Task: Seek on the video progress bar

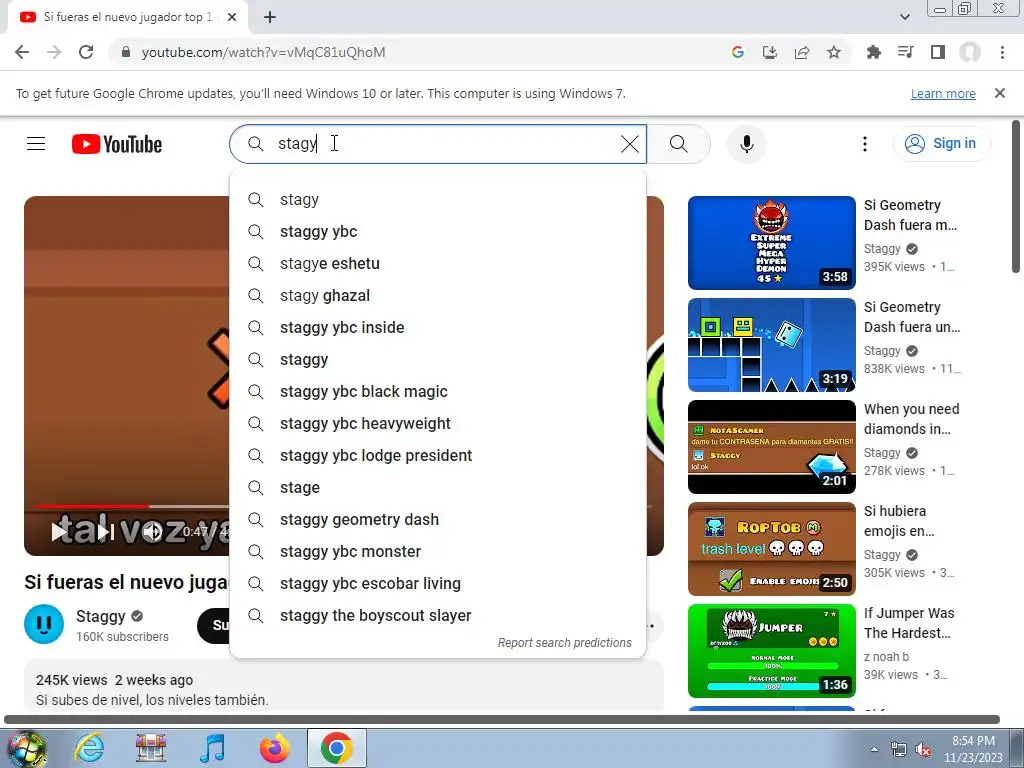Action: [x=133, y=506]
